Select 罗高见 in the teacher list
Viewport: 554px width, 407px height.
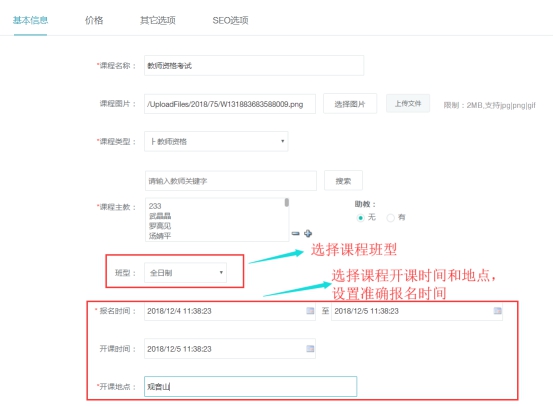(160, 226)
